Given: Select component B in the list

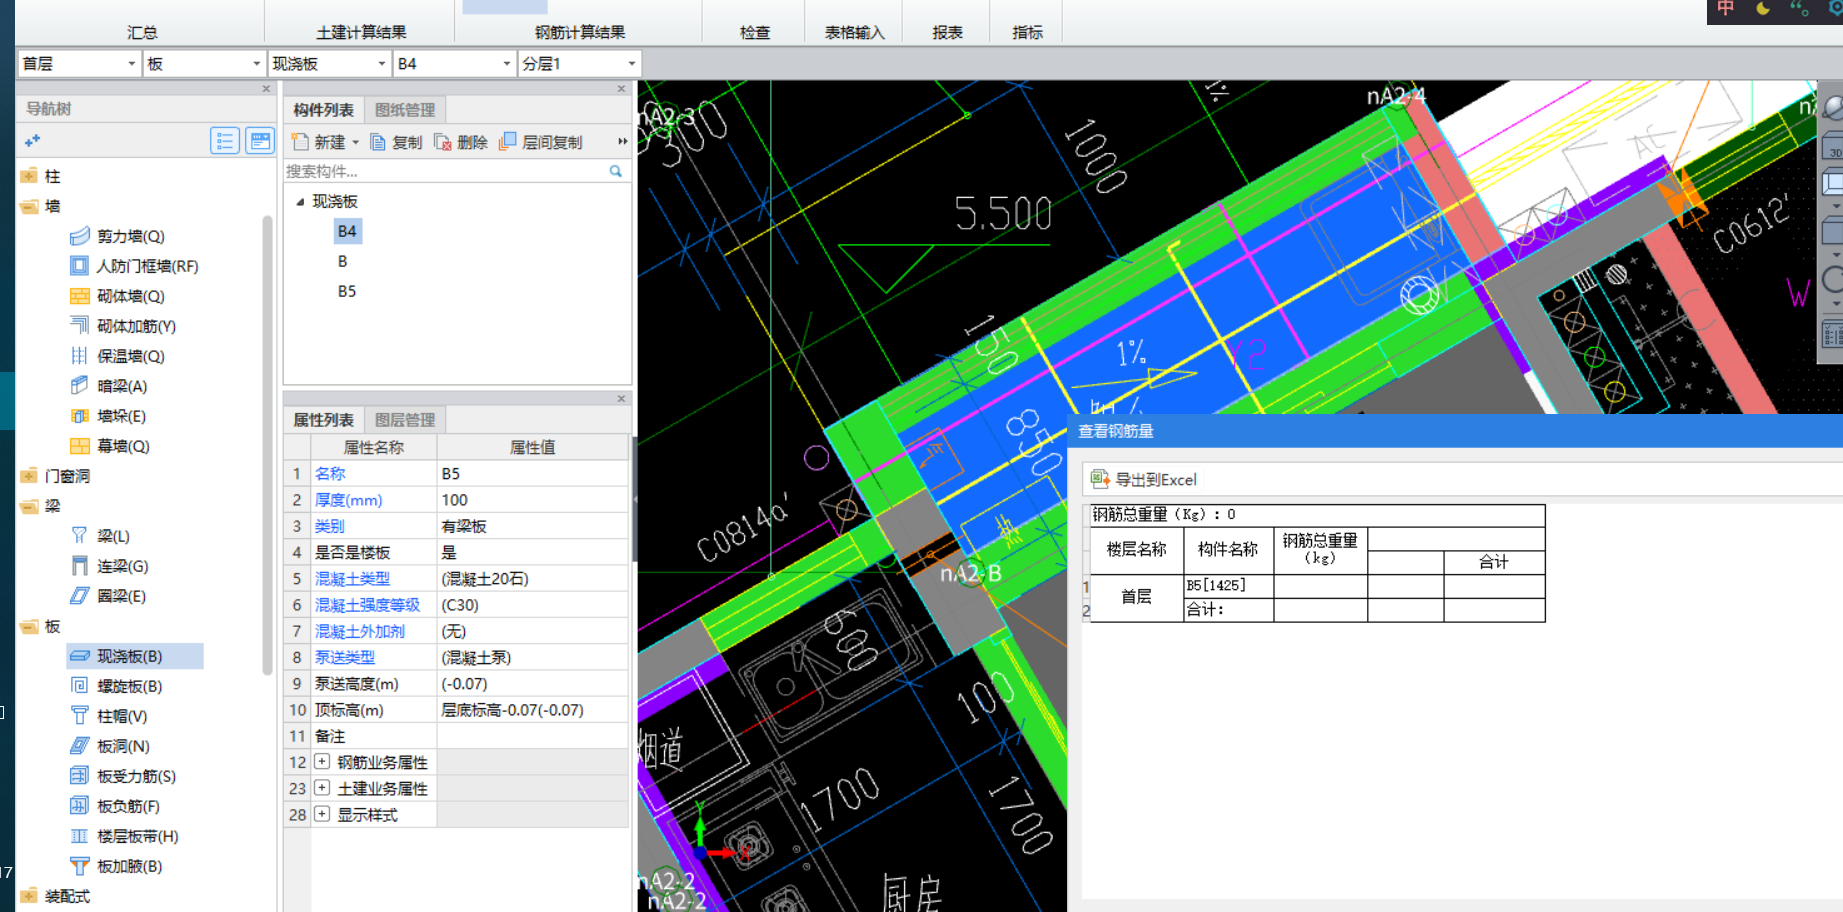Looking at the screenshot, I should click(343, 261).
